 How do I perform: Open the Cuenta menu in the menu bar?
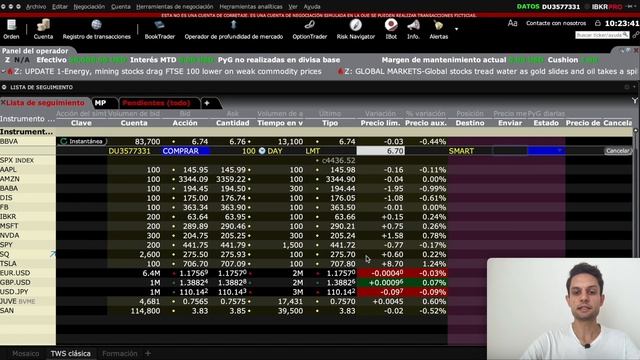[x=120, y=7]
